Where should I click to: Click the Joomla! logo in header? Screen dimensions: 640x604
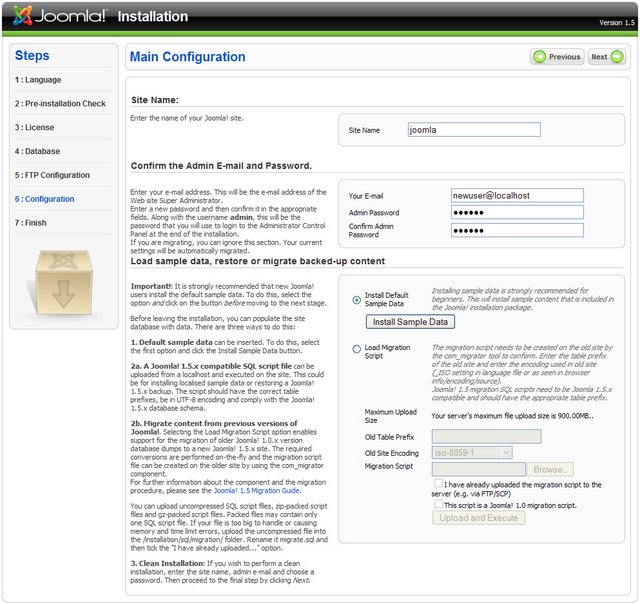pos(60,16)
